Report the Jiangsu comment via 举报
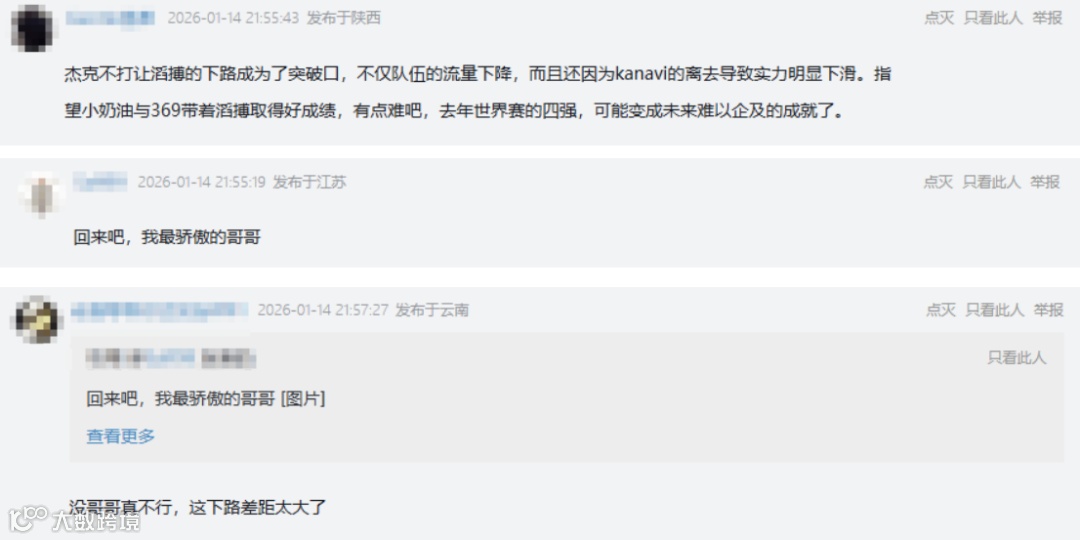1080x540 pixels. (x=1045, y=182)
